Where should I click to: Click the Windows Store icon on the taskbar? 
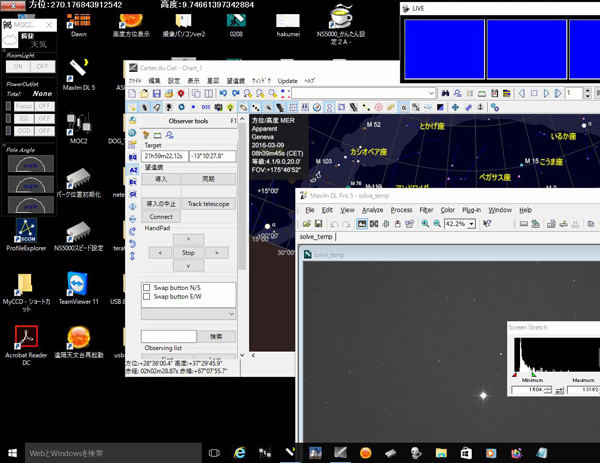[x=466, y=453]
